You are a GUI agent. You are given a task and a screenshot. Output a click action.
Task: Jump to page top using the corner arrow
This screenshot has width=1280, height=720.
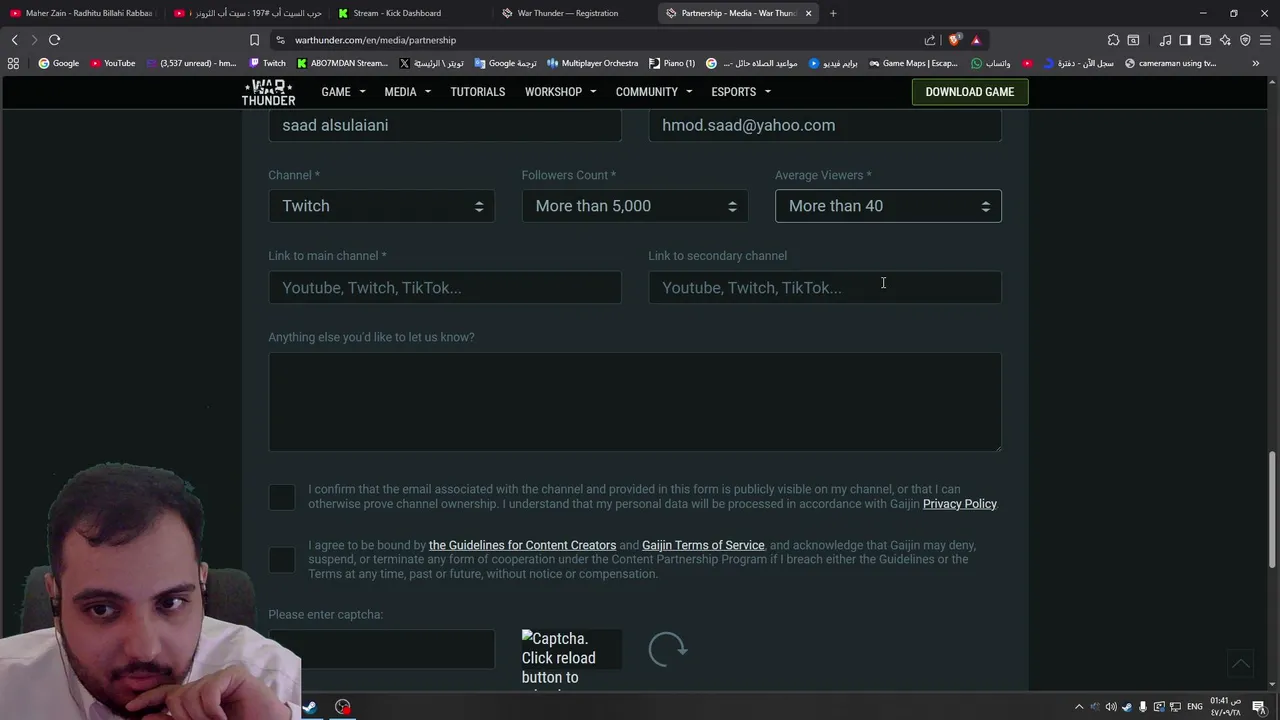(1240, 663)
